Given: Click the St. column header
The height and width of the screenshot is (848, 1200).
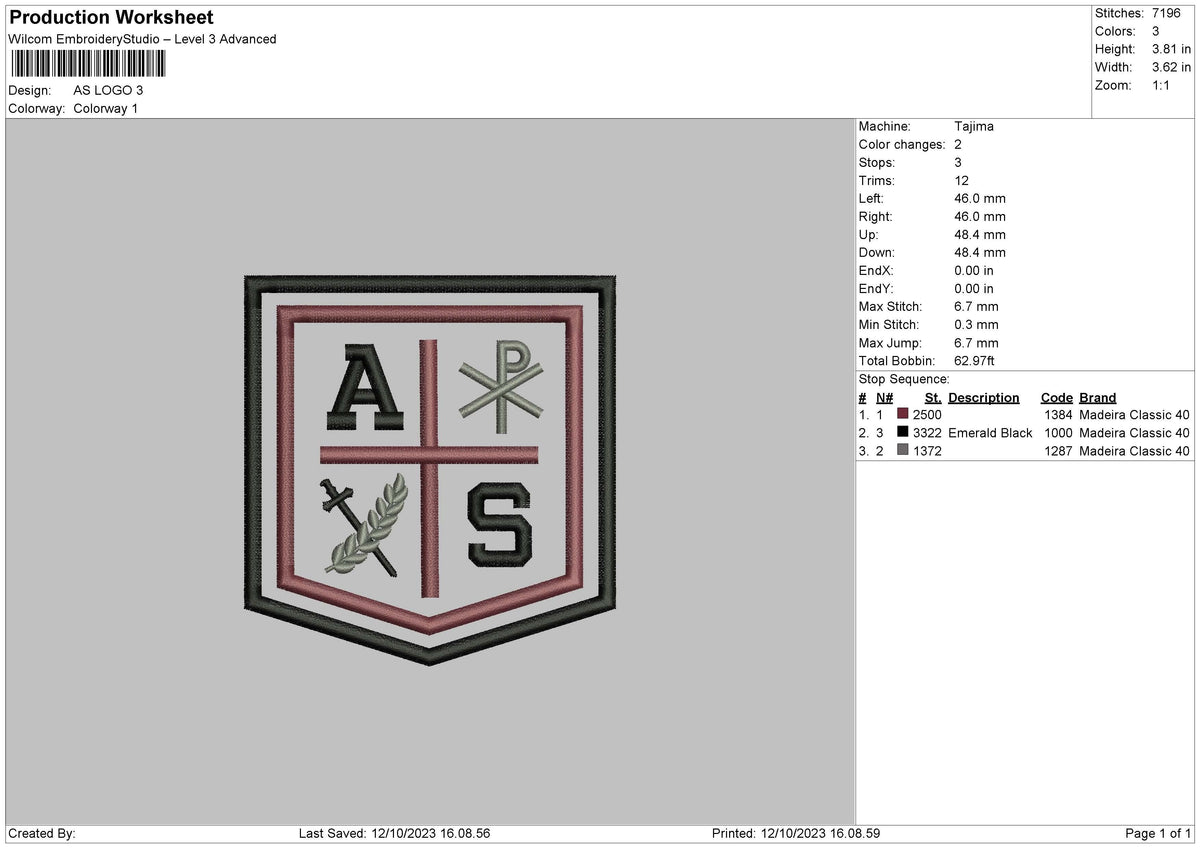Looking at the screenshot, I should (932, 397).
